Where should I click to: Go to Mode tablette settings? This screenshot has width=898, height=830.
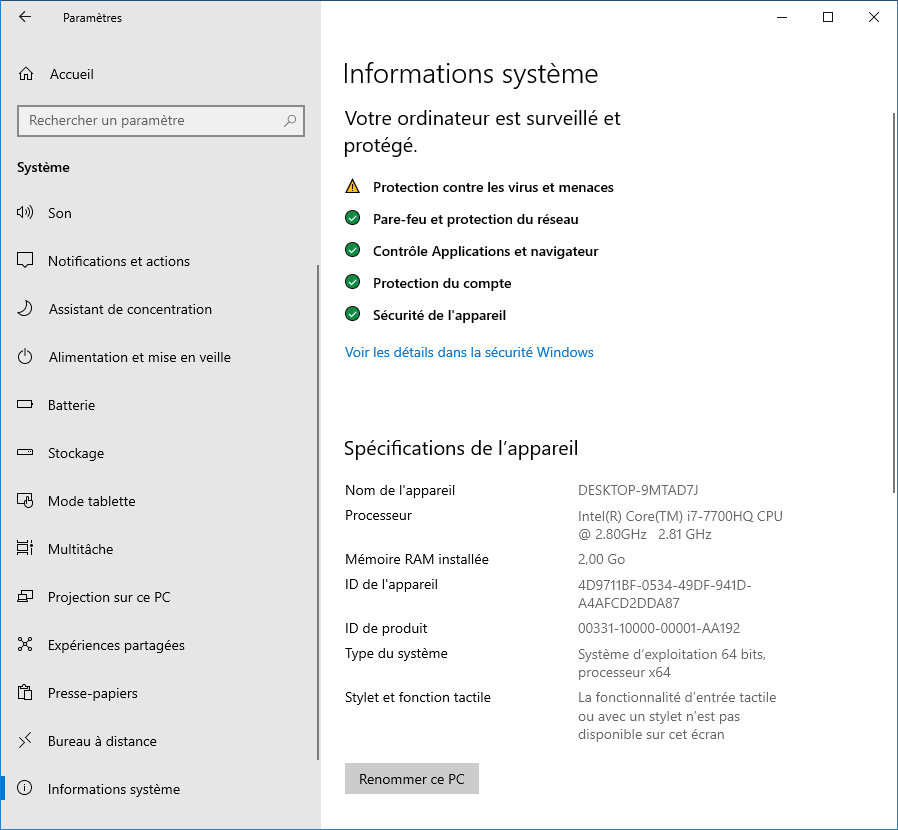[91, 501]
